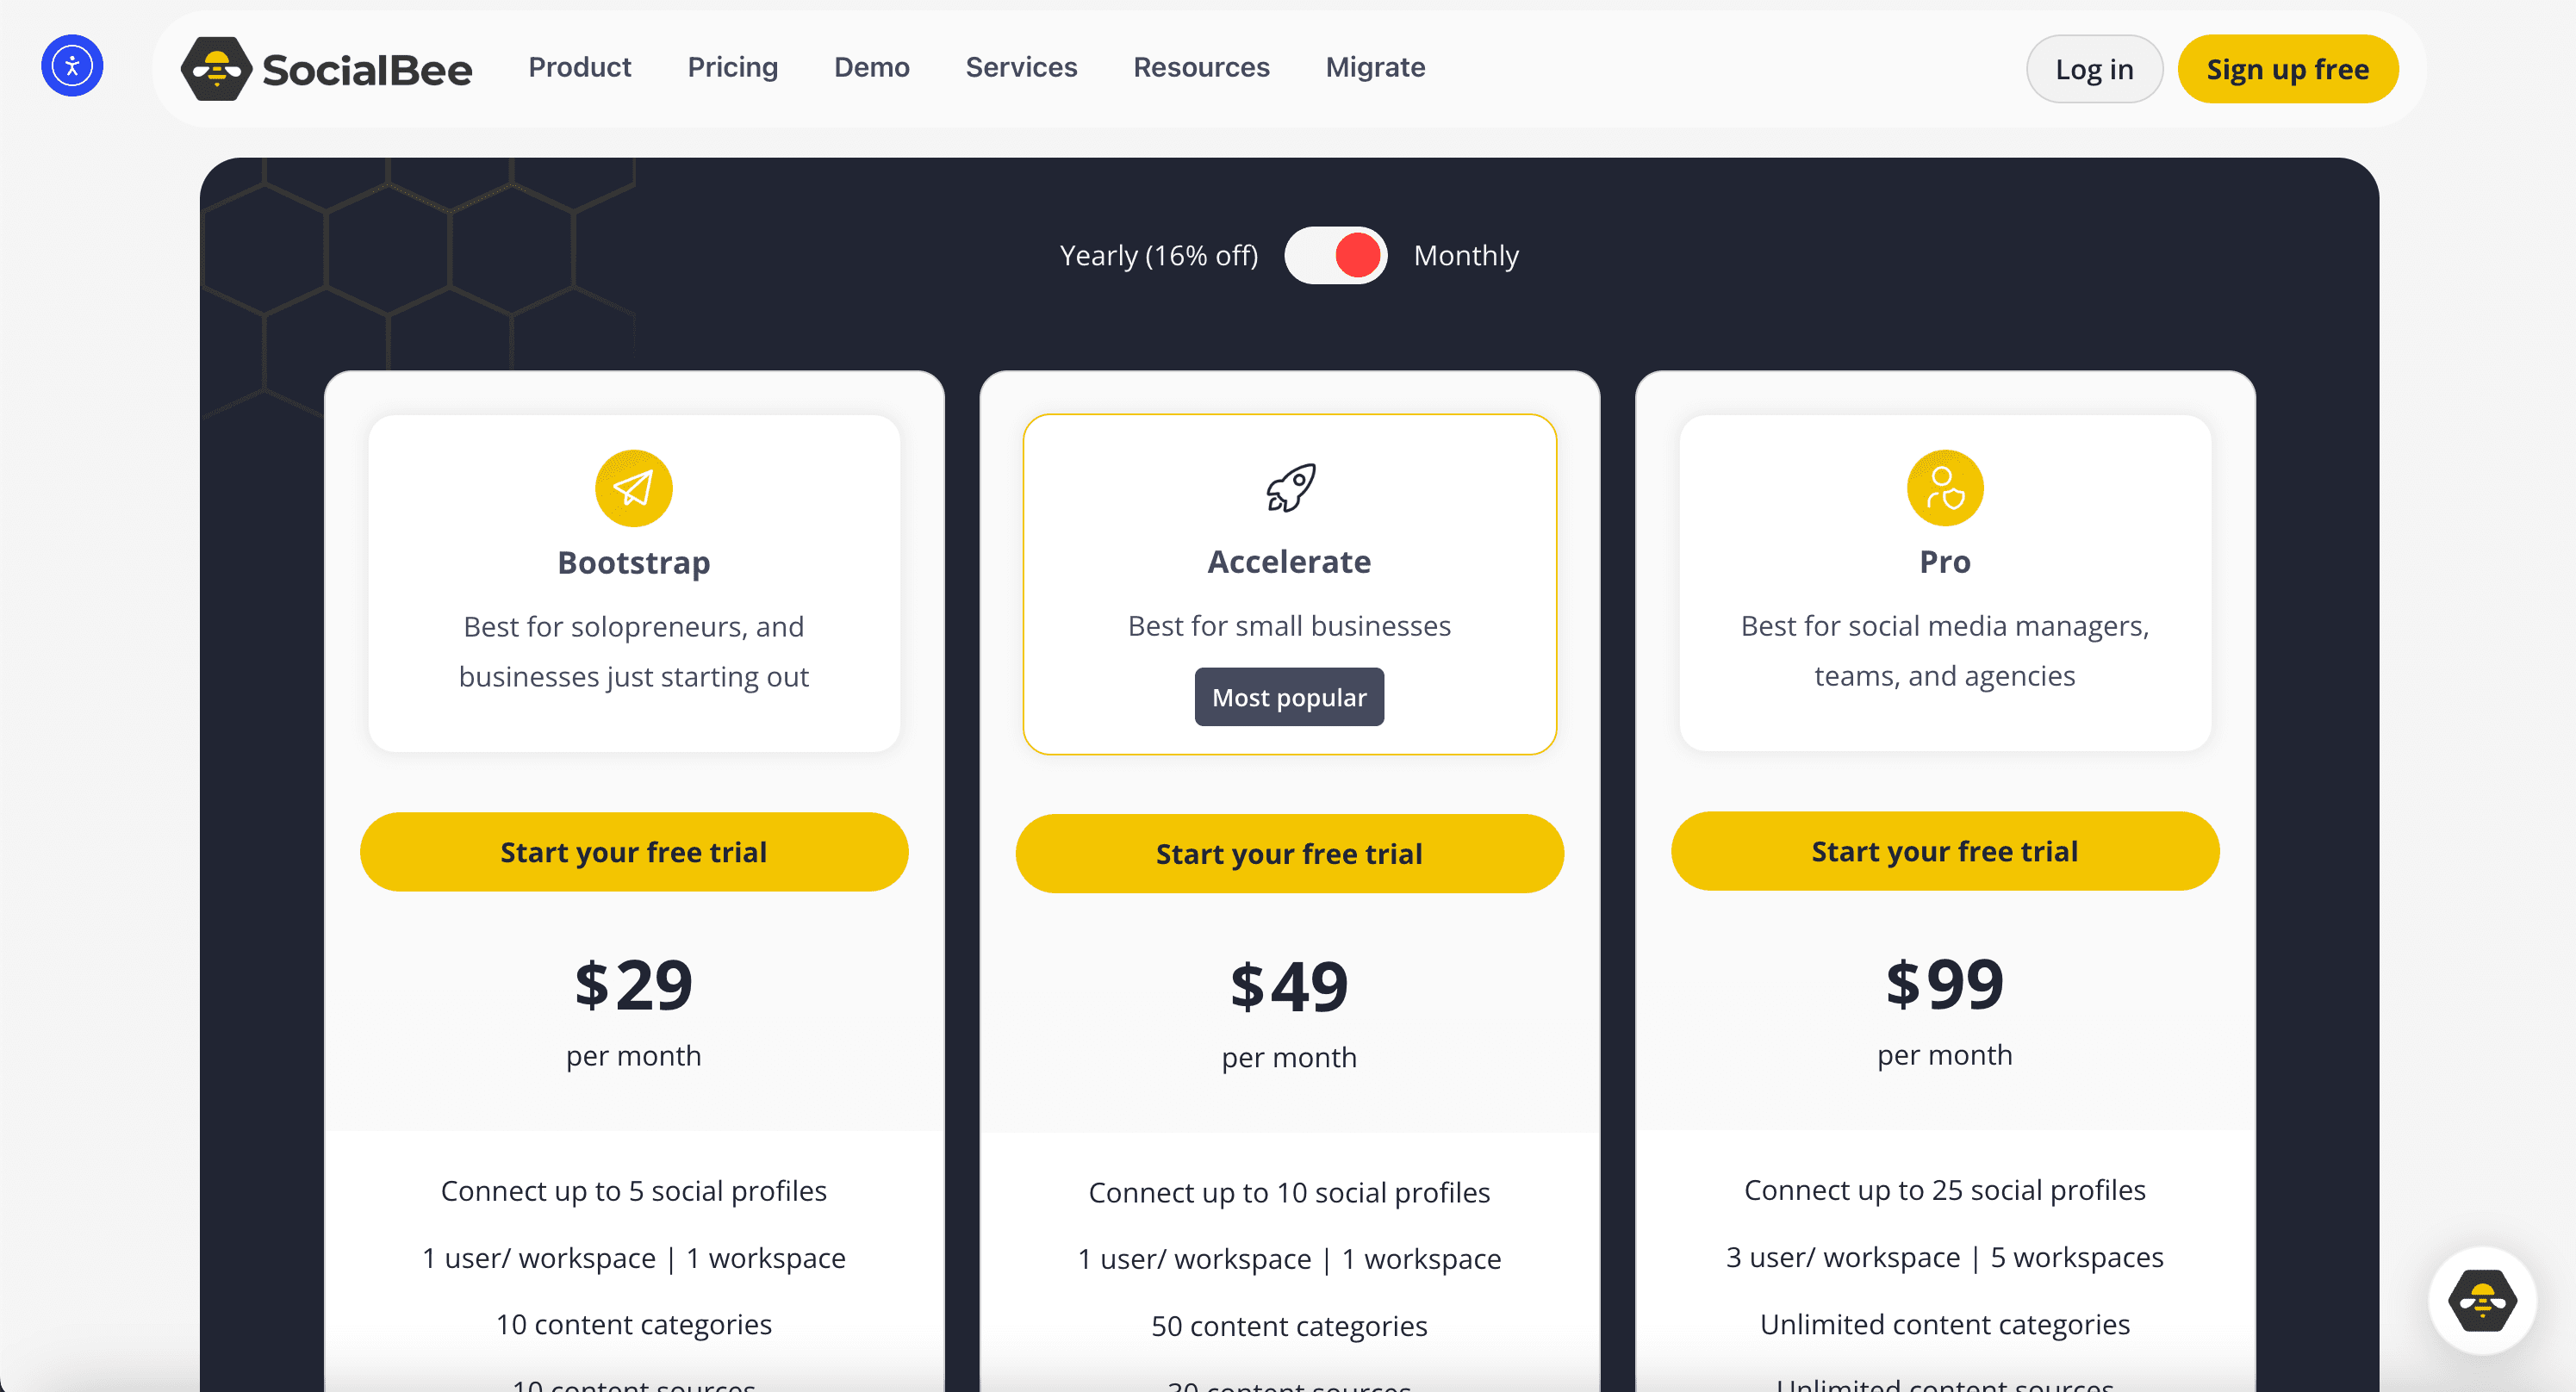2576x1392 pixels.
Task: Click the Bootstrap plan title
Action: (x=634, y=563)
